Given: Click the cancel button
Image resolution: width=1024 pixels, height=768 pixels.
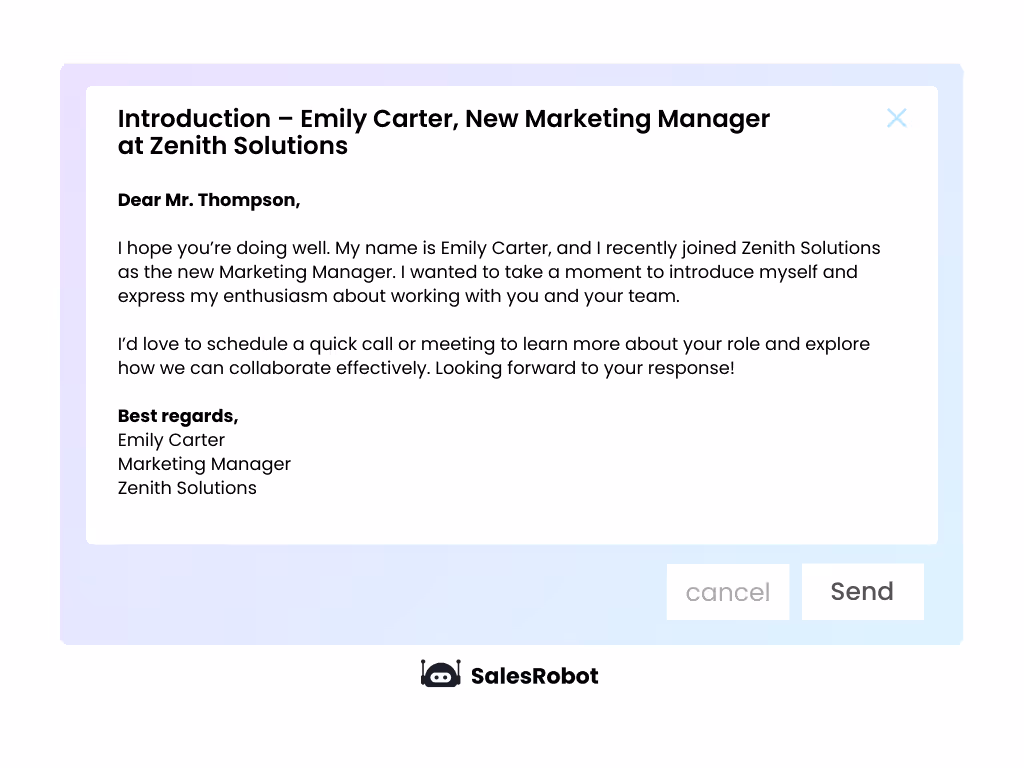Looking at the screenshot, I should (727, 591).
